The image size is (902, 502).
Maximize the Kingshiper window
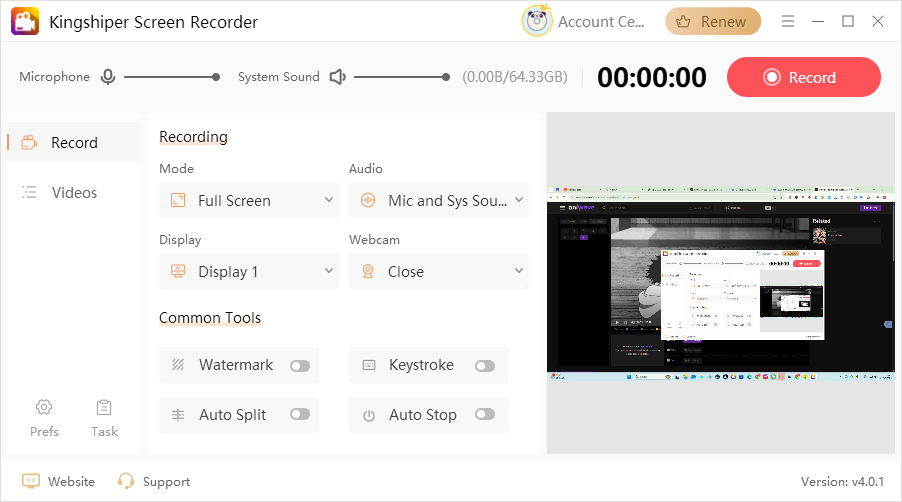click(847, 21)
